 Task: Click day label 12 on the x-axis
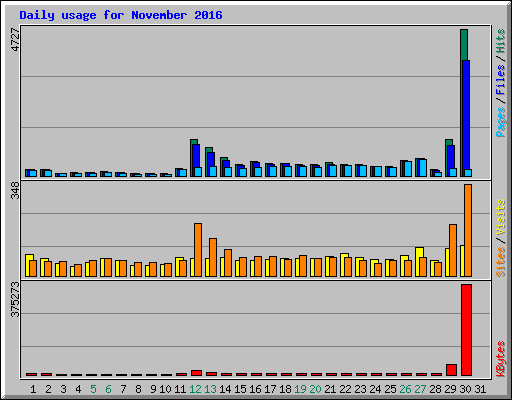coord(195,389)
